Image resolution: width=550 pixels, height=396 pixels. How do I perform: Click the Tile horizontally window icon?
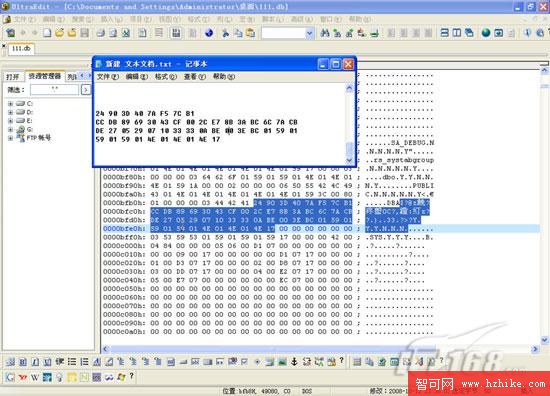444,33
